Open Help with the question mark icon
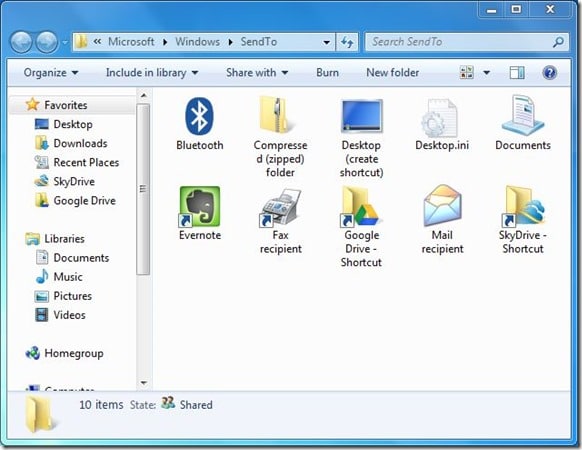This screenshot has width=582, height=450. (x=549, y=72)
